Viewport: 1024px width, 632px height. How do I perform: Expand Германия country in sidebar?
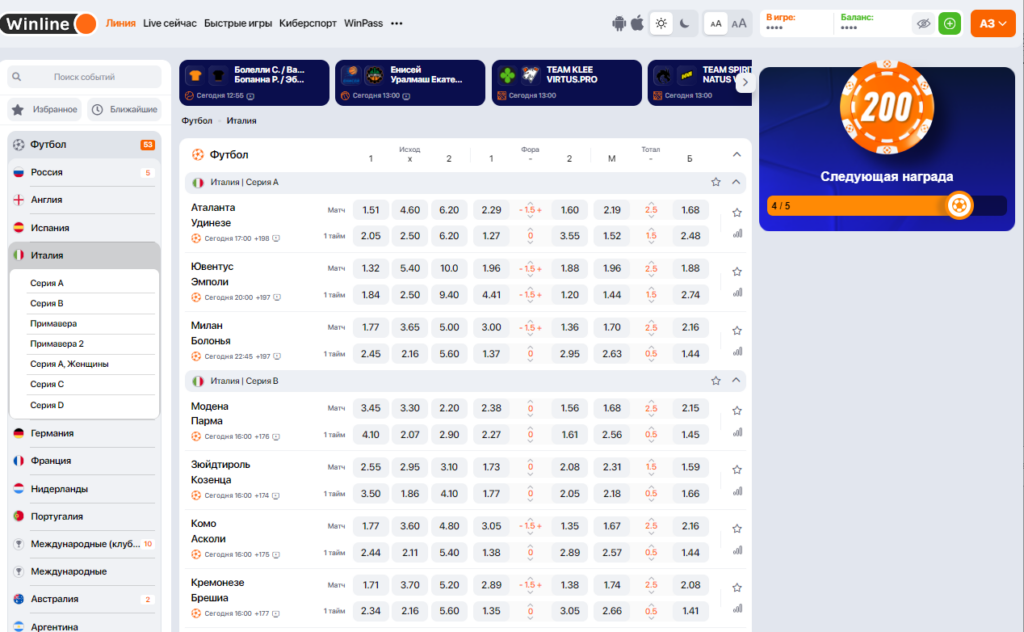click(84, 433)
